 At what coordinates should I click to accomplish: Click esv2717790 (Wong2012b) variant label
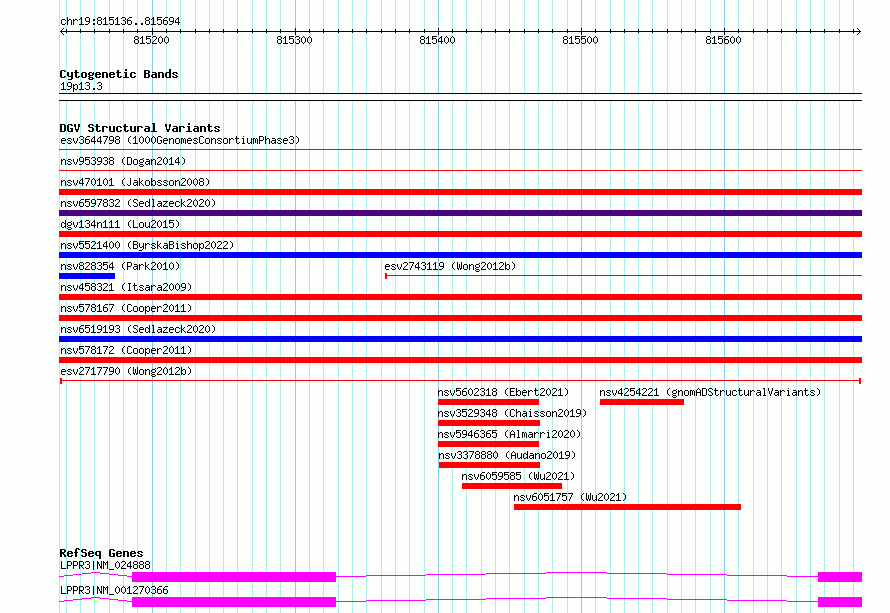pyautogui.click(x=126, y=371)
